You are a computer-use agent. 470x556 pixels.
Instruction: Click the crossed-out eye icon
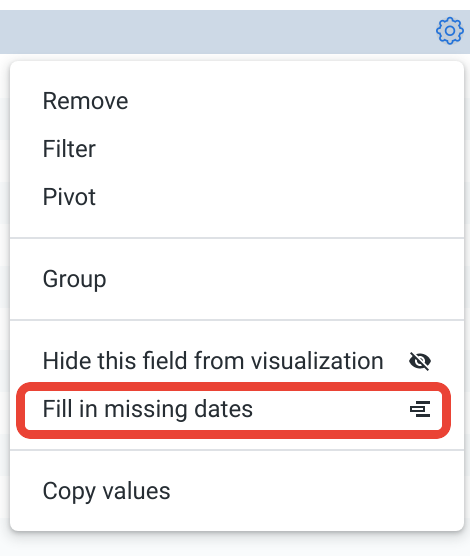pyautogui.click(x=420, y=361)
